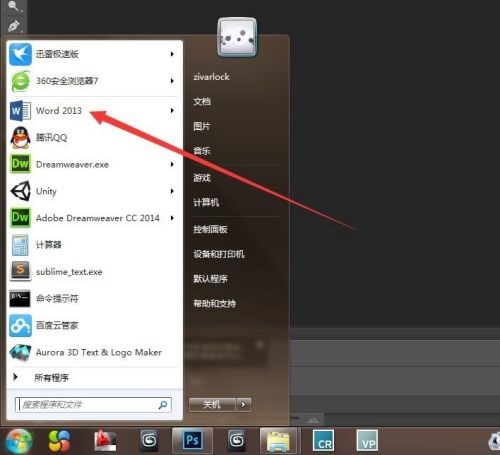Switch to Photoshop in the taskbar
Screen dimensions: 500x455
[193, 440]
